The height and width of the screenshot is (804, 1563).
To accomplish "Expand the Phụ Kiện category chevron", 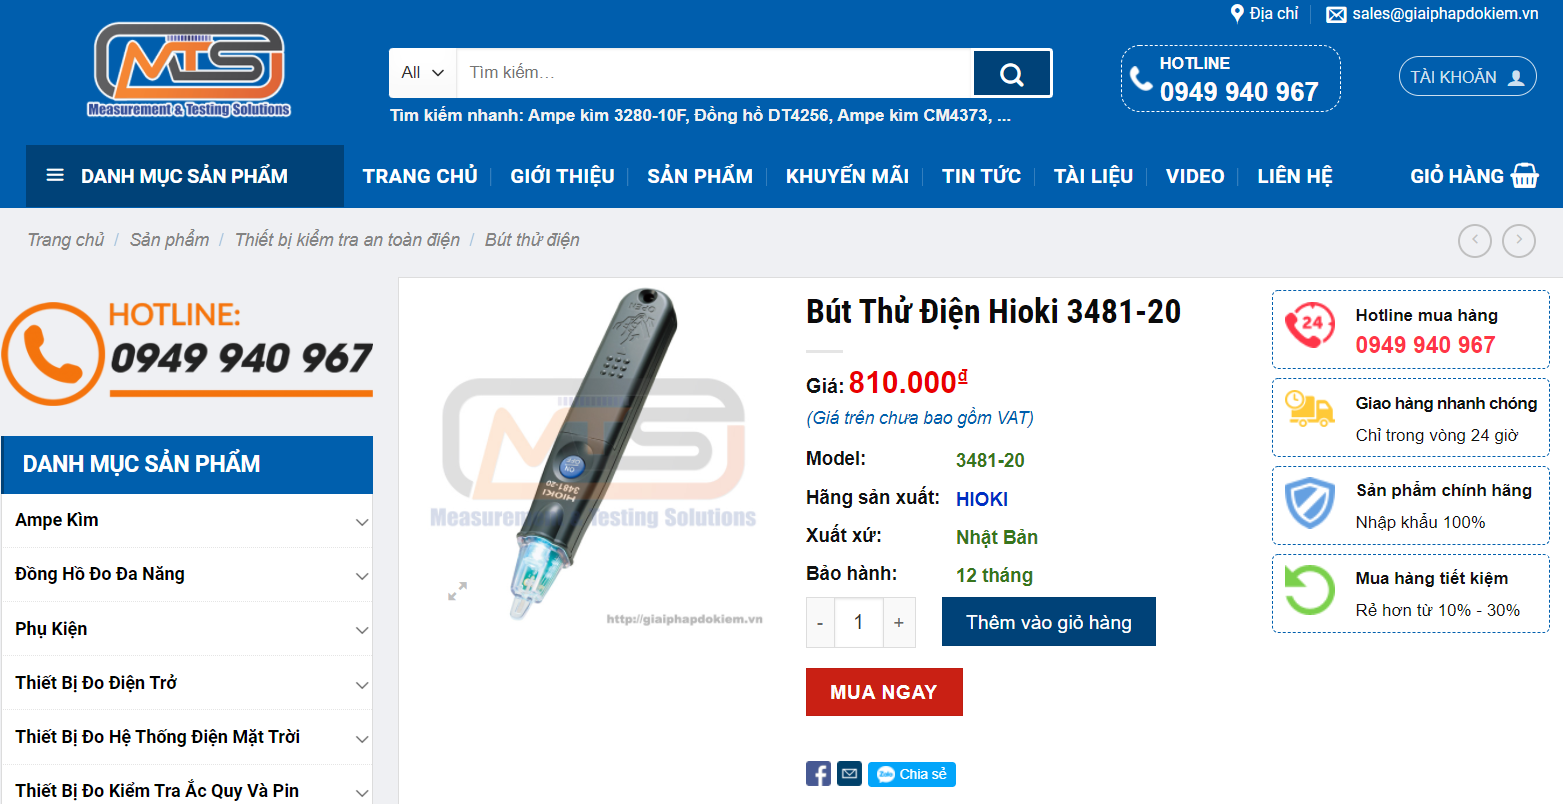I will [x=362, y=630].
